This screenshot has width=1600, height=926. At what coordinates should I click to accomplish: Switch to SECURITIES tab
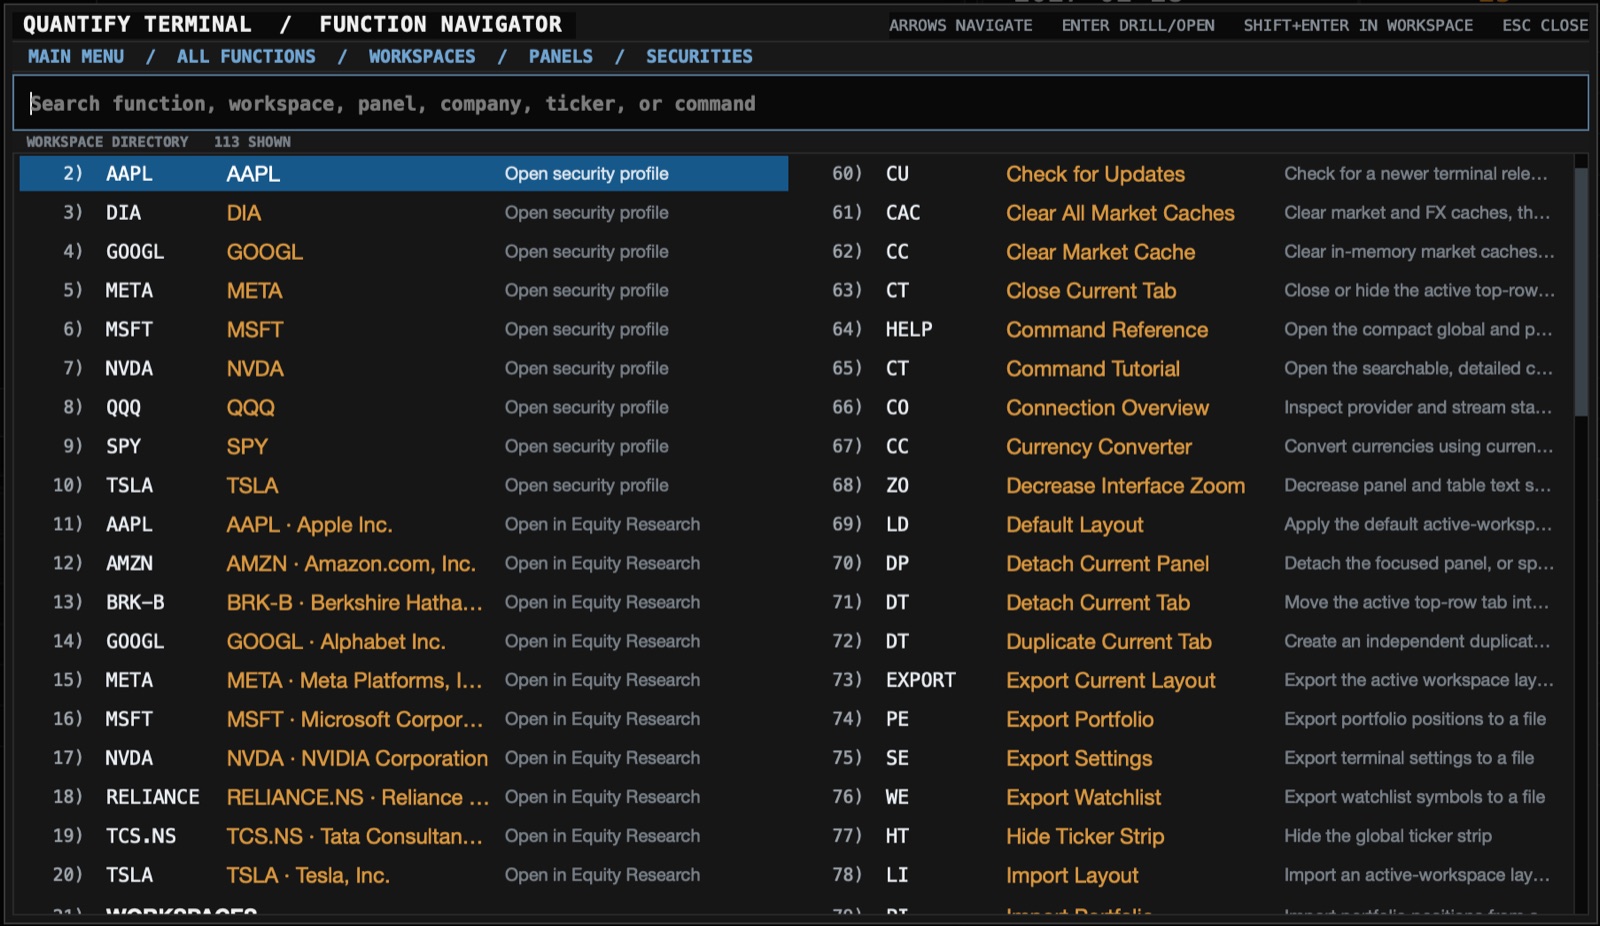699,57
